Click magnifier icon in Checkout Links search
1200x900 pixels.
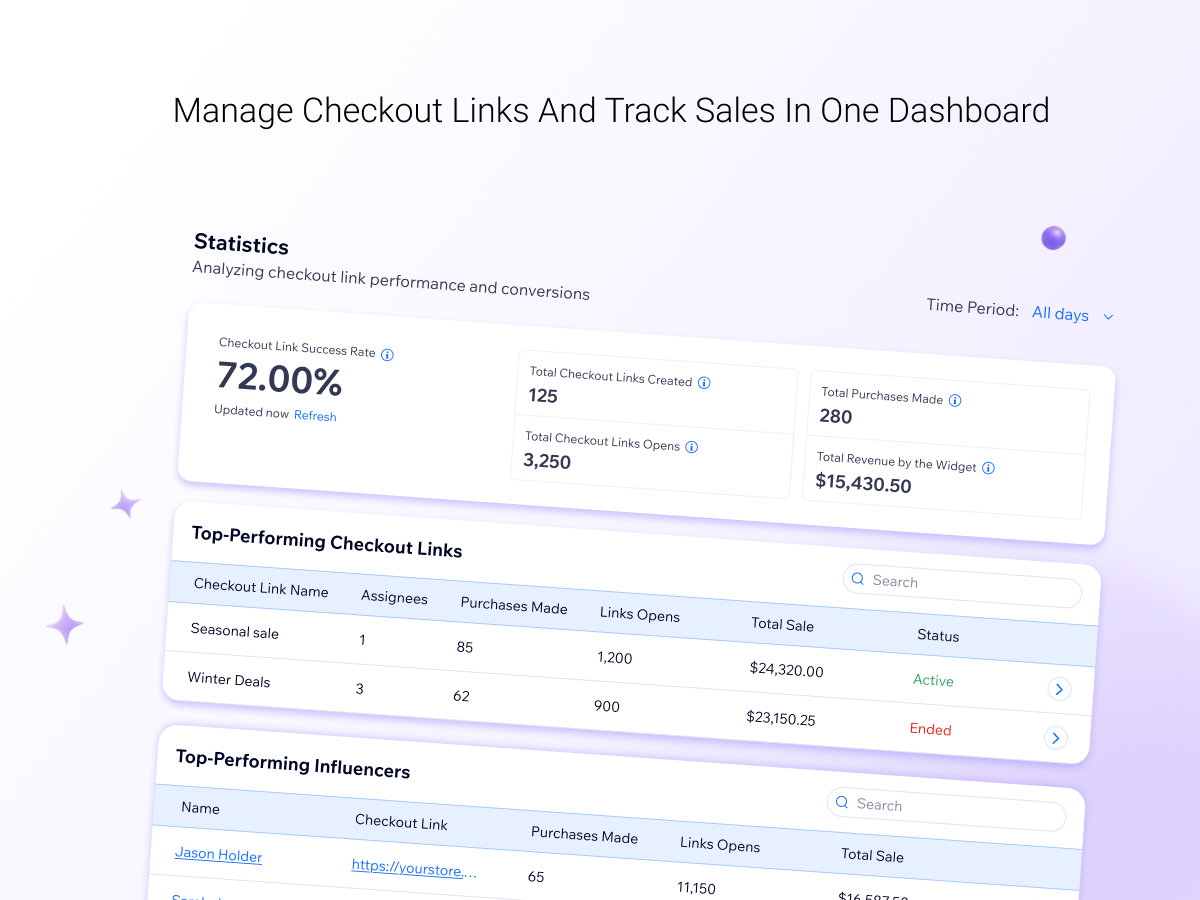858,579
